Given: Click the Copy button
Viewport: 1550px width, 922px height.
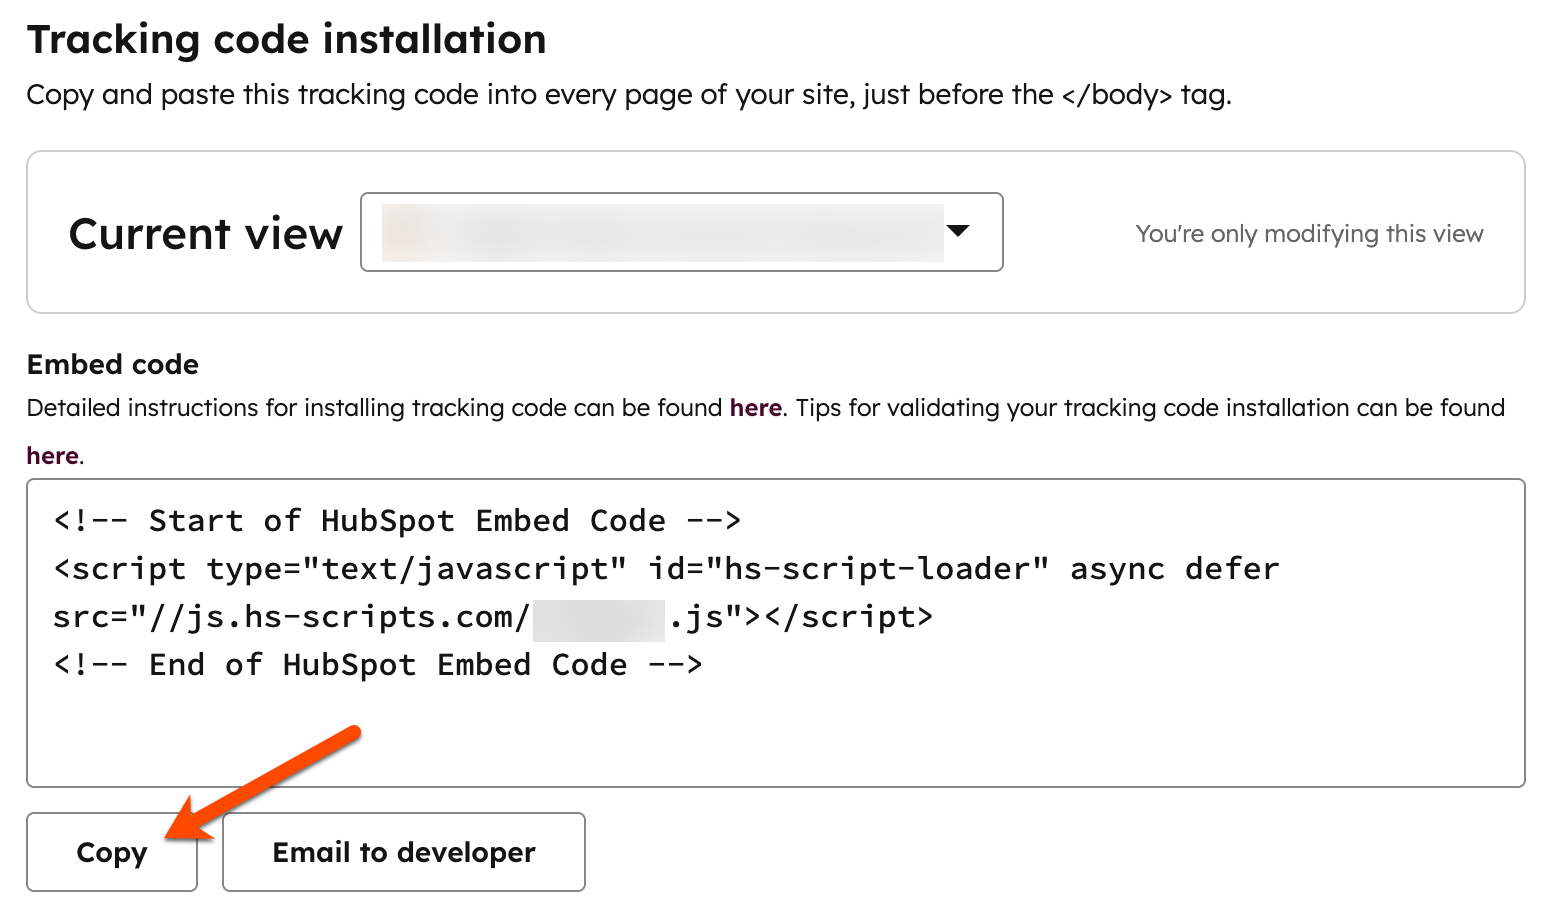Looking at the screenshot, I should [111, 852].
